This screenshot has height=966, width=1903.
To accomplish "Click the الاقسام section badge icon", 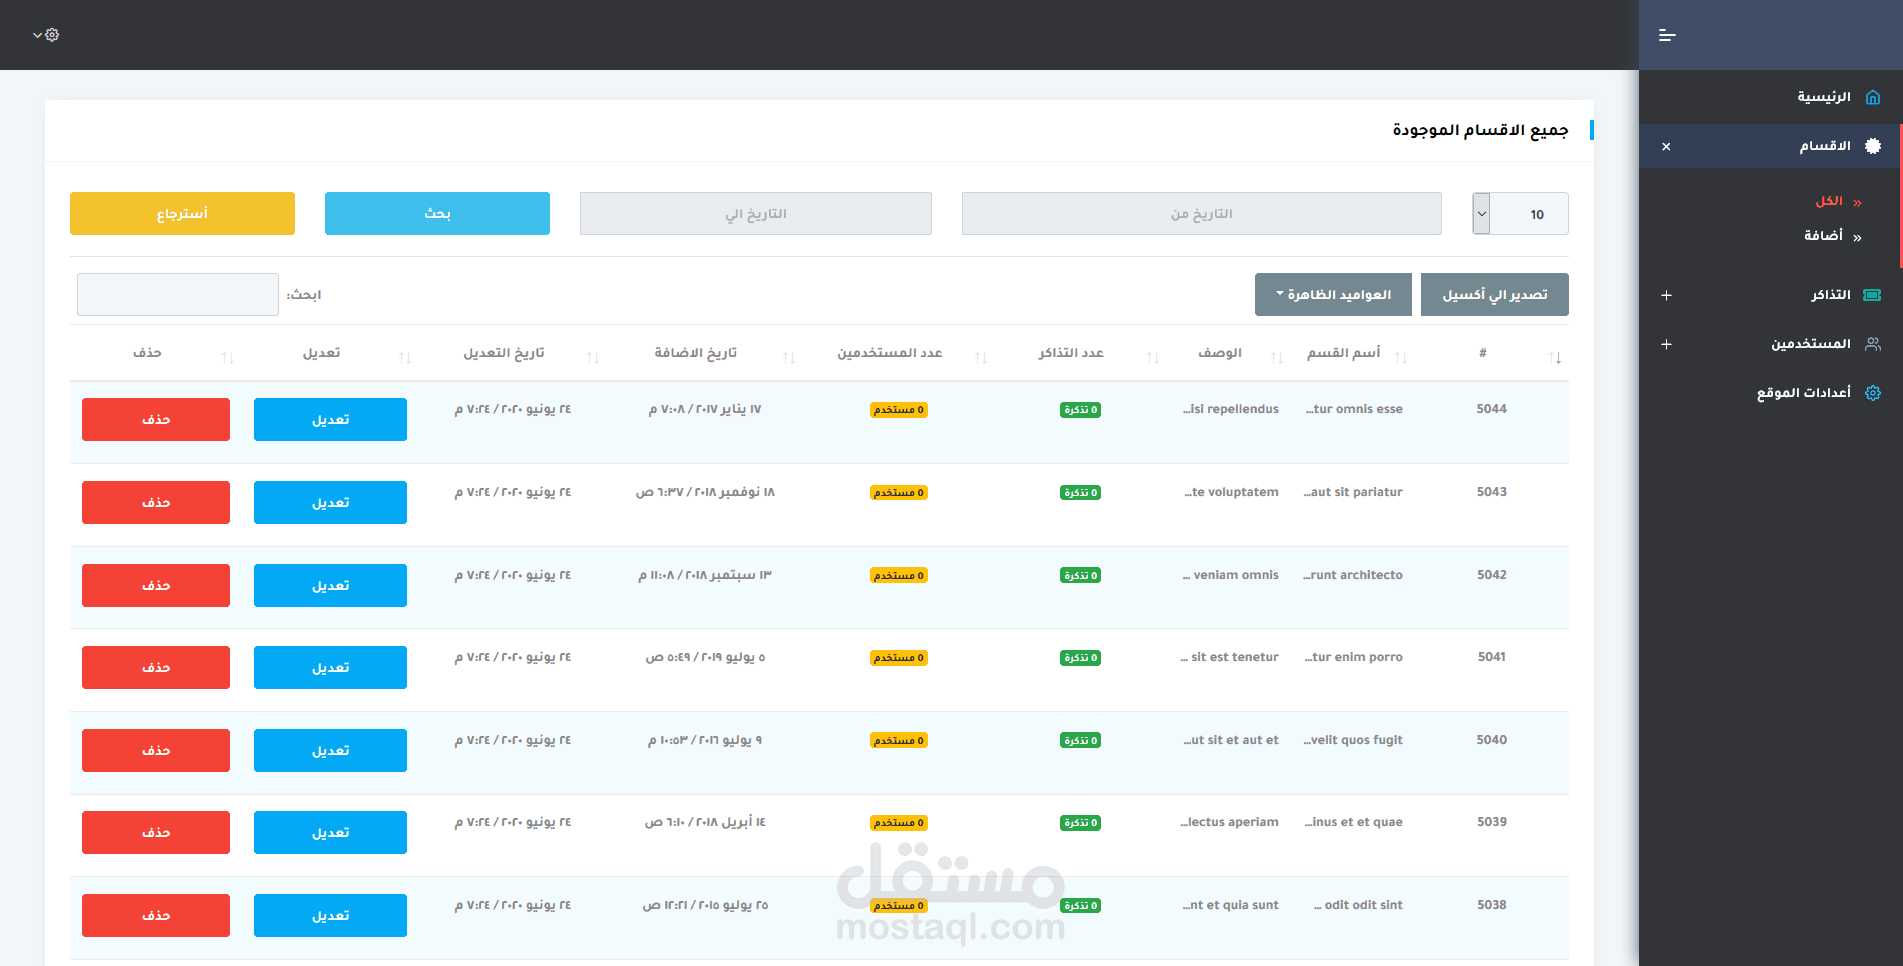I will (x=1873, y=146).
